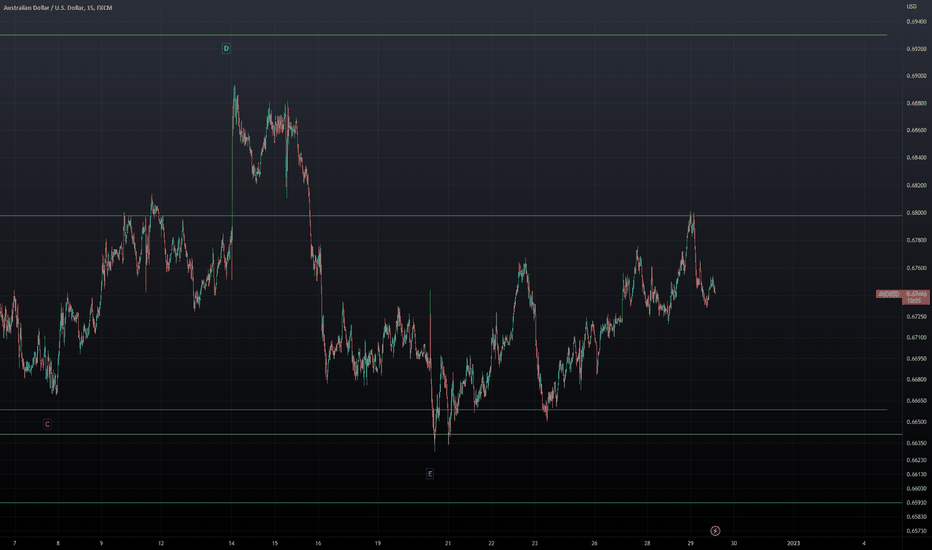Click the date label '29' on the time axis
This screenshot has width=932, height=550.
coord(690,543)
